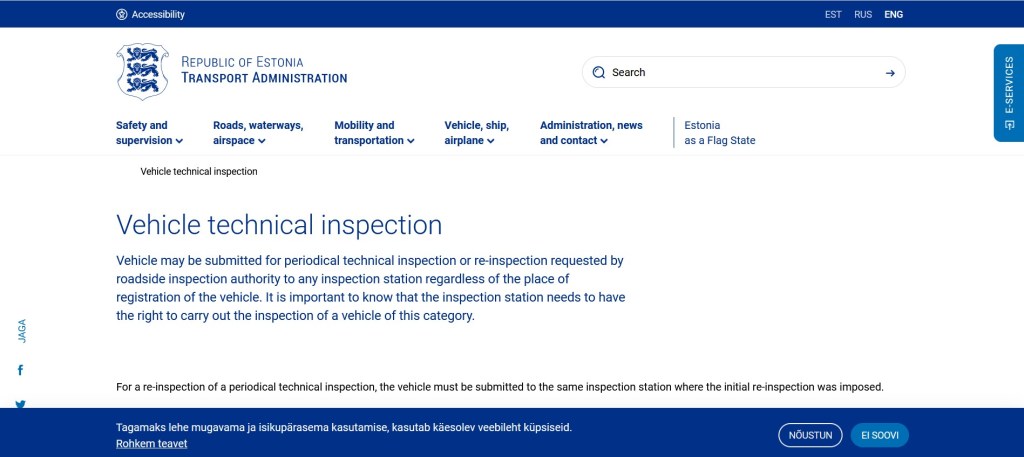Expand Roads, waterways, airspace menu
Viewport: 1024px width, 457px height.
[x=258, y=133]
